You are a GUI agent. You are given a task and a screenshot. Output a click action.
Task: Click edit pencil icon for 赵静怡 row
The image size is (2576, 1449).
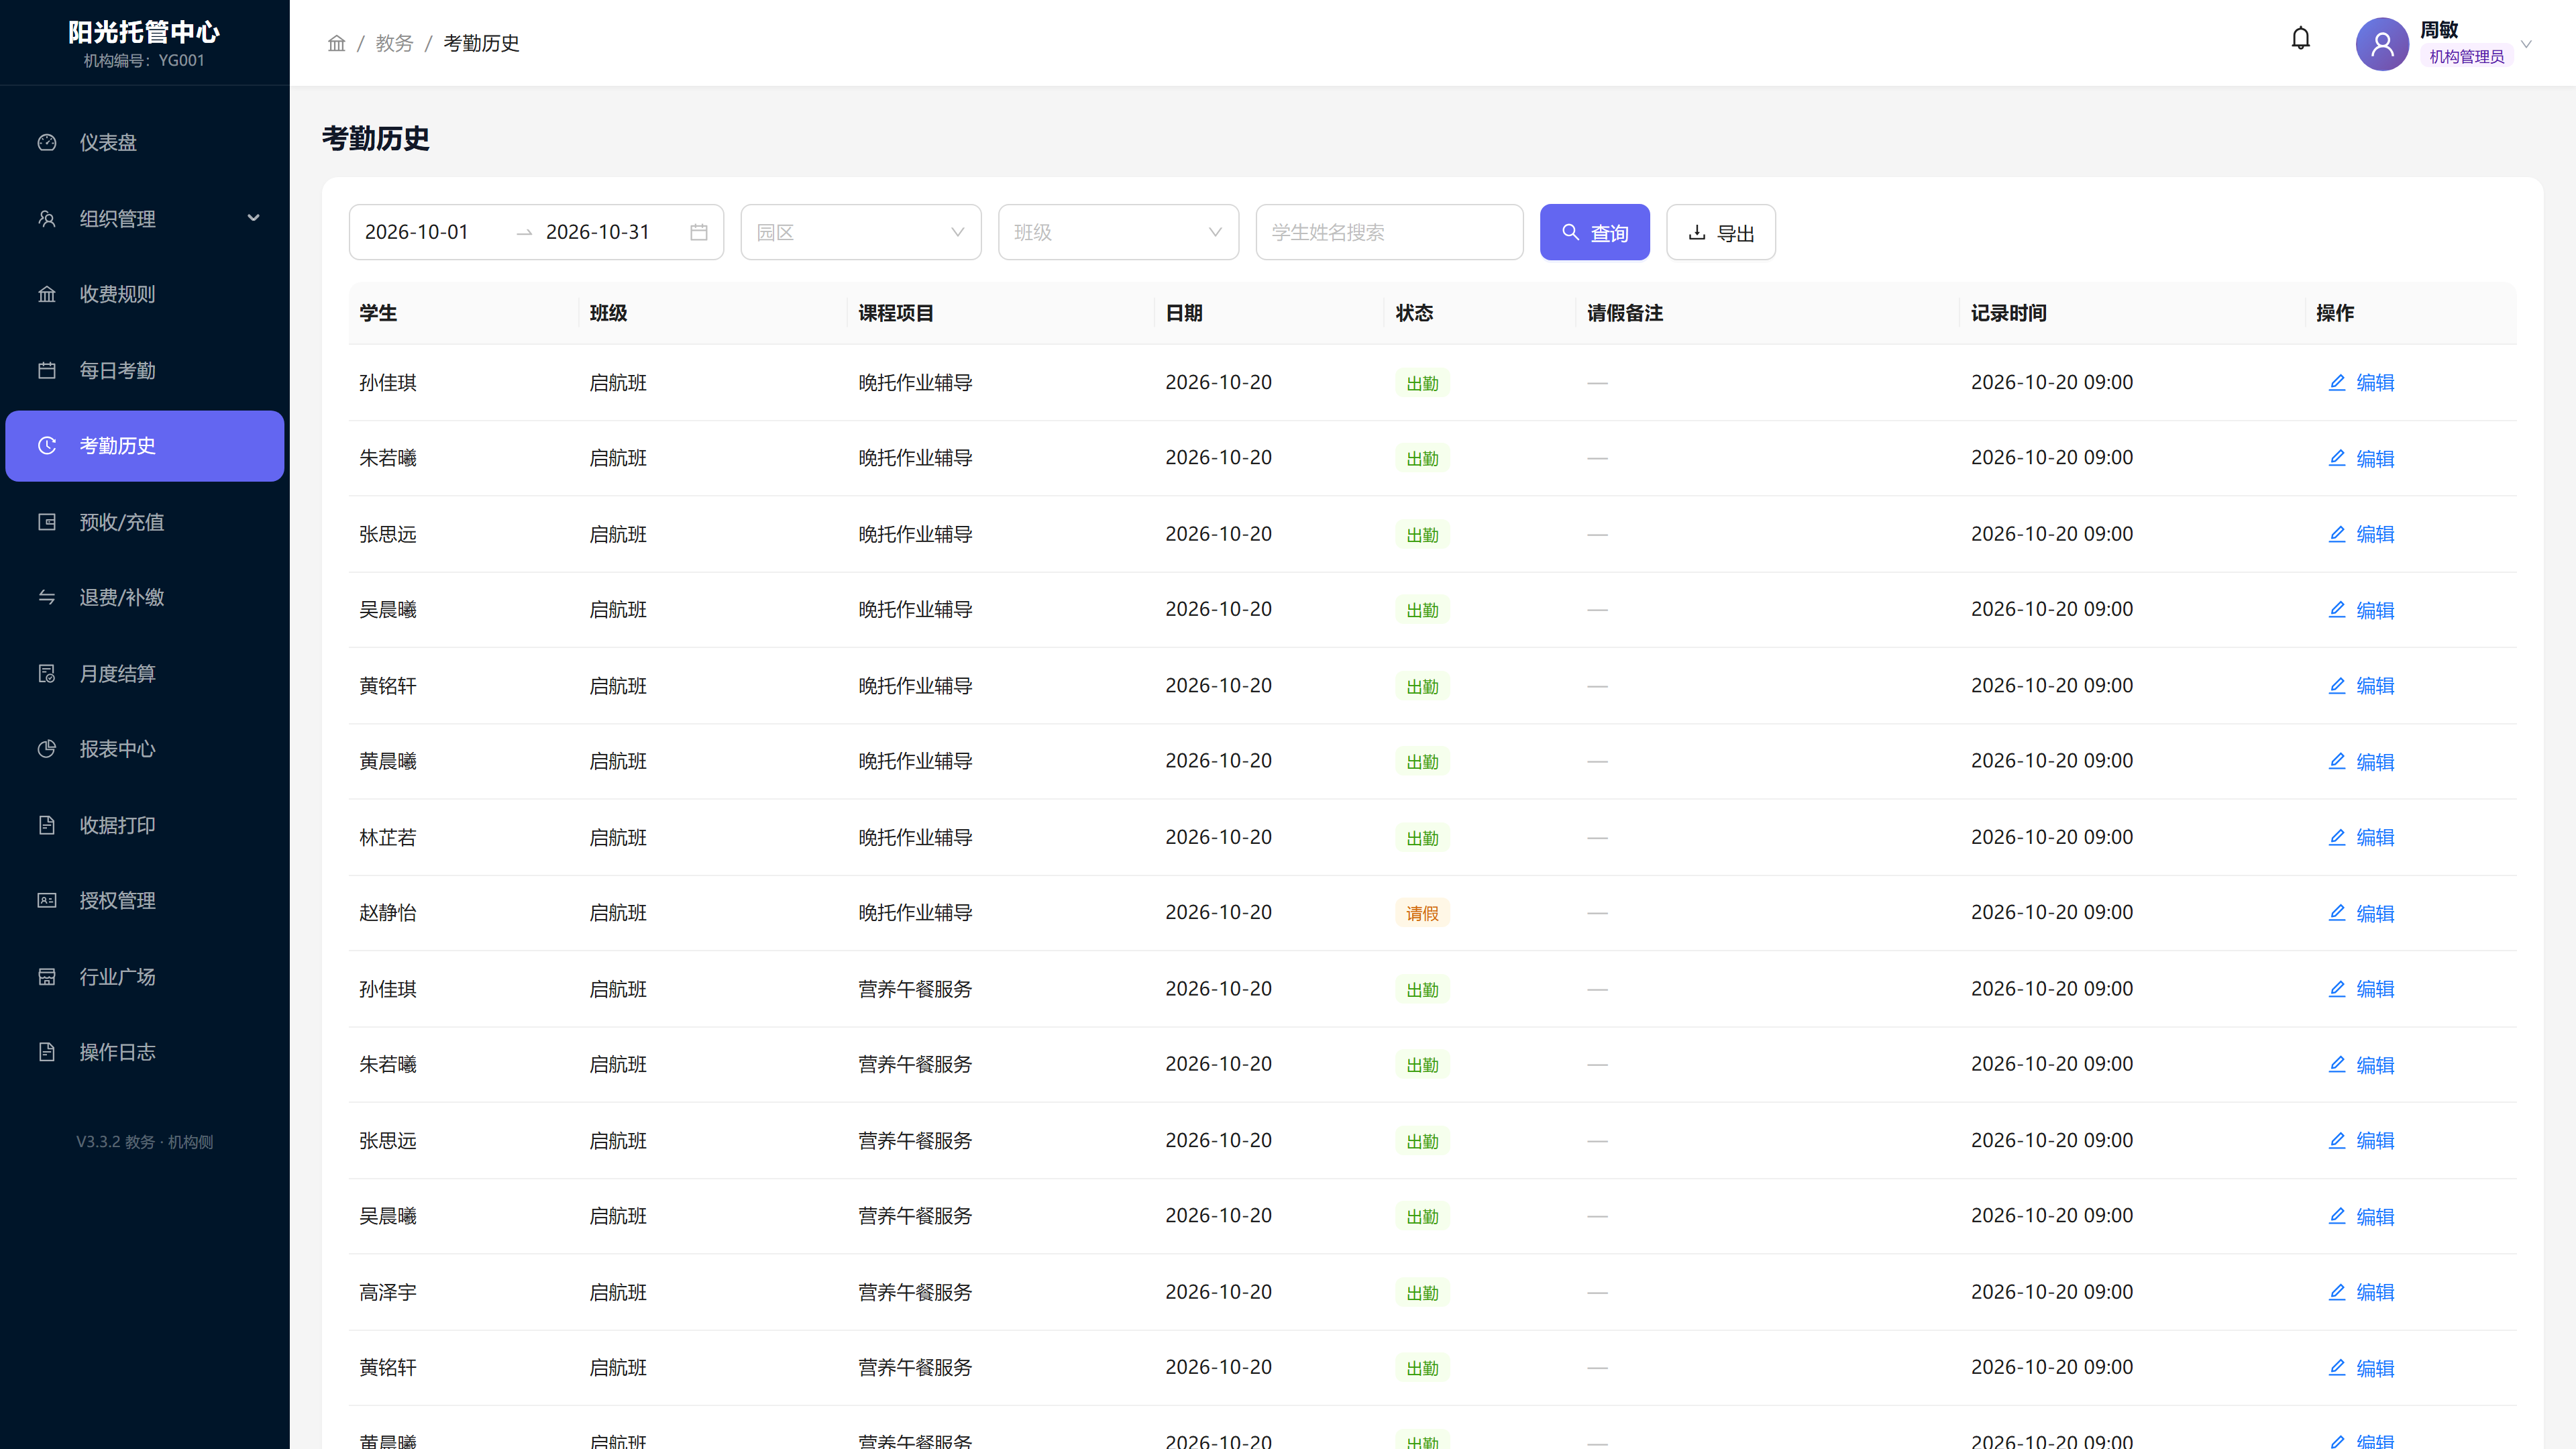(2337, 913)
